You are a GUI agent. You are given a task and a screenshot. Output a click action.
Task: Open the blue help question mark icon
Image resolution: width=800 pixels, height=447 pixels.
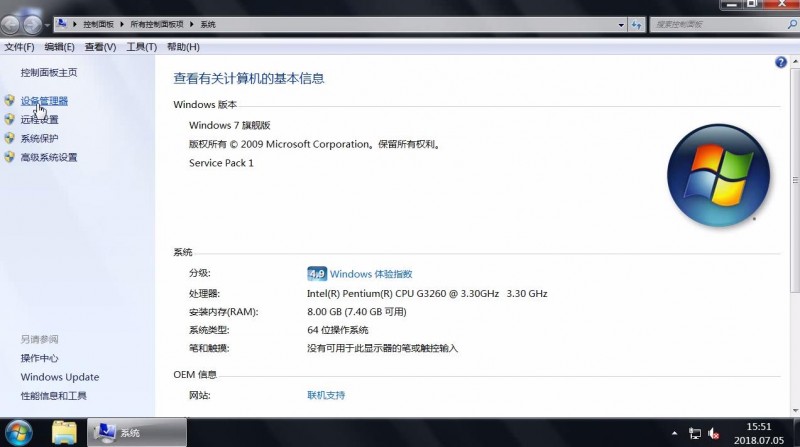(781, 62)
